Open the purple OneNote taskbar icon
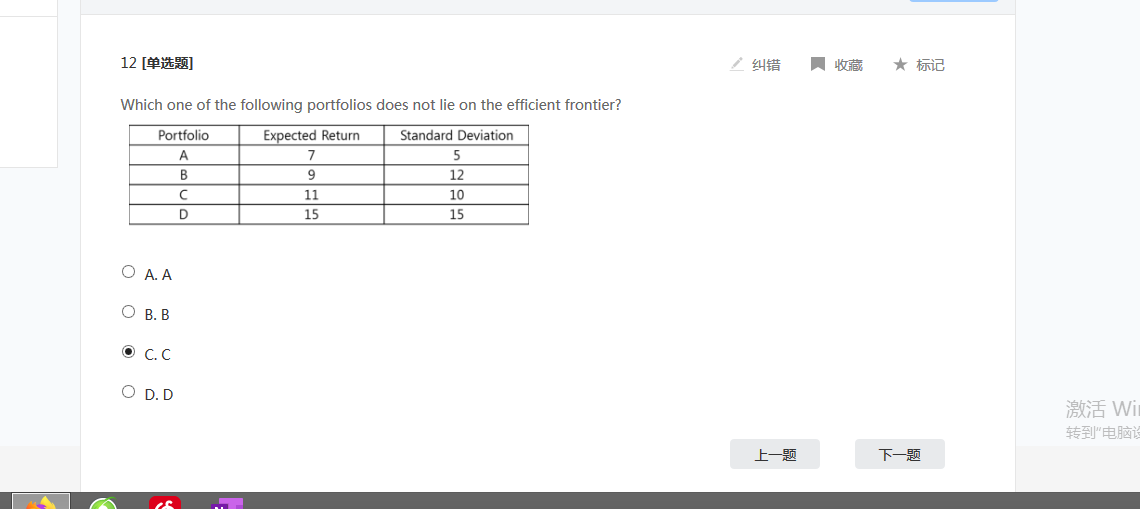 (227, 503)
